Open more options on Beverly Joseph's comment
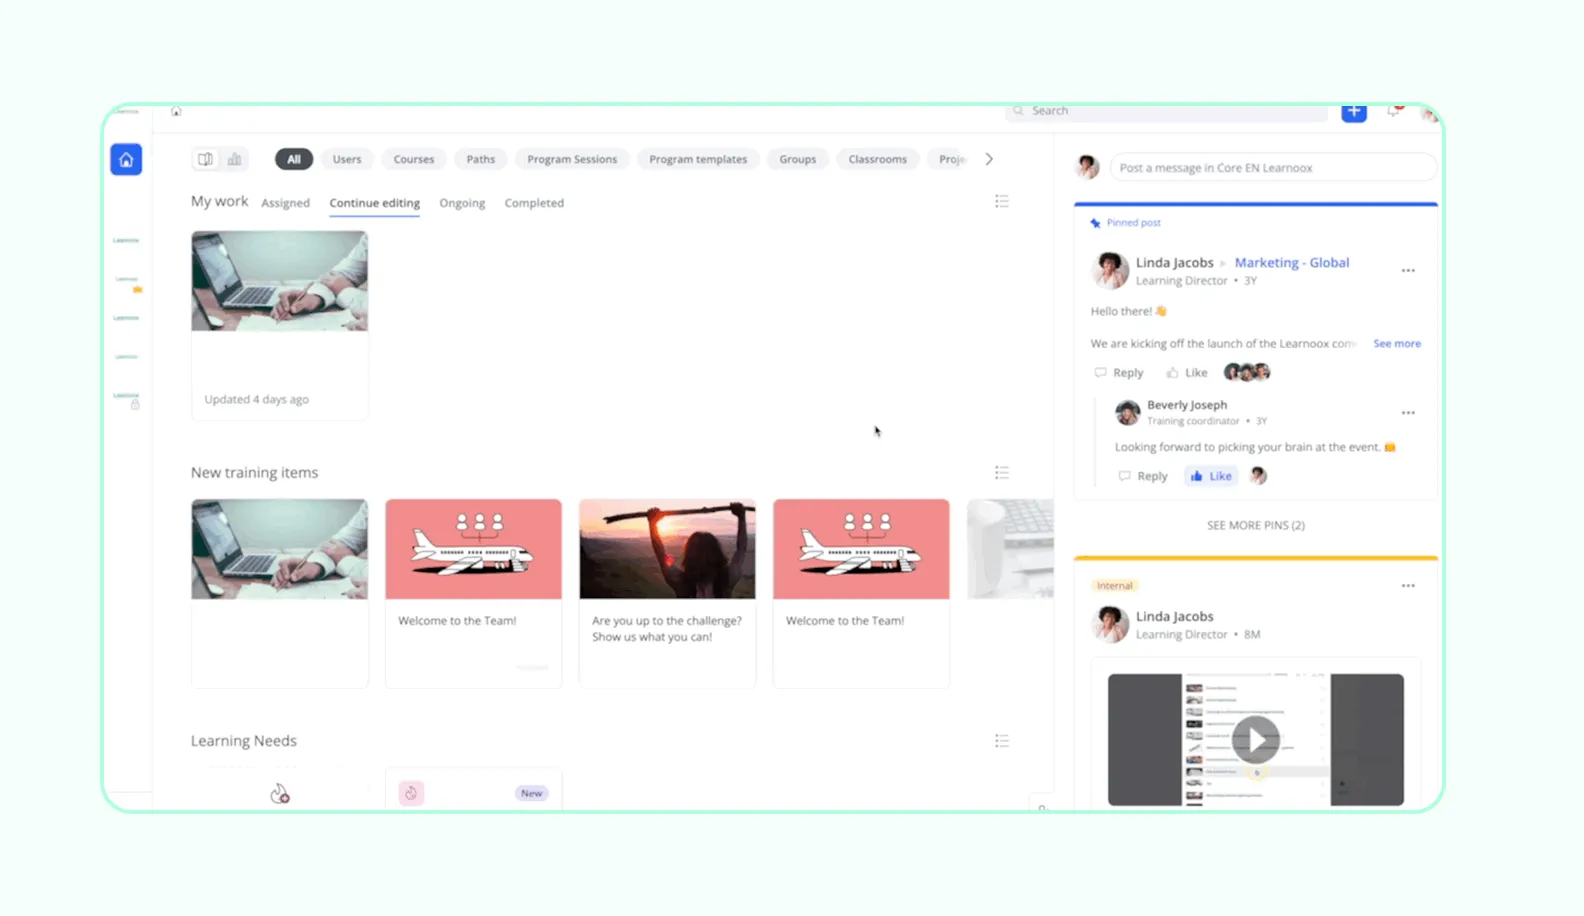 (1408, 413)
